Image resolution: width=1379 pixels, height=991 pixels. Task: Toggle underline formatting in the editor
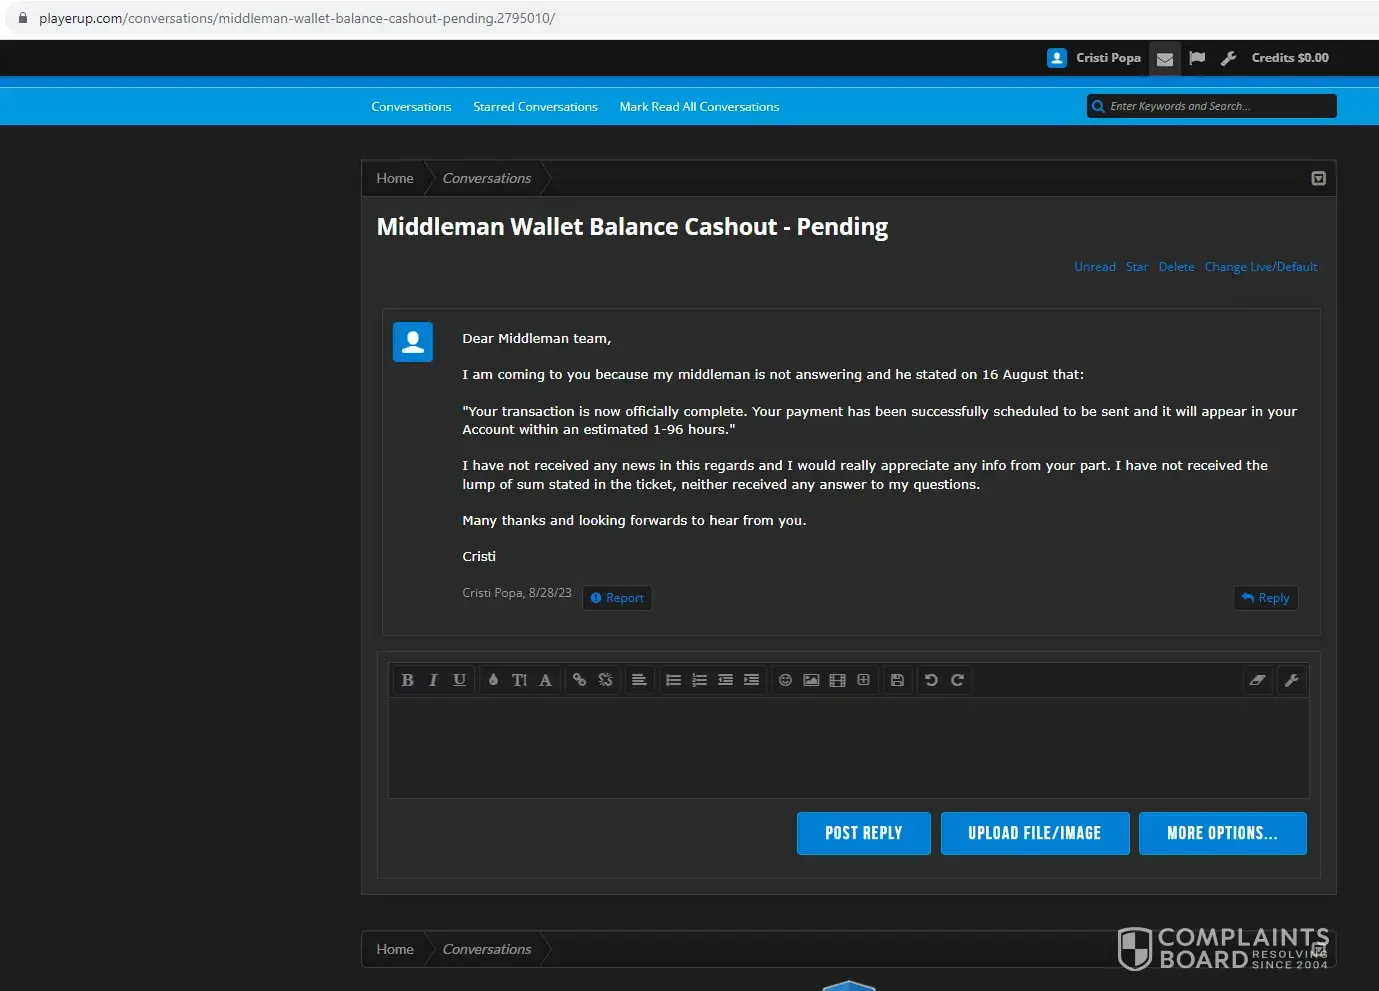[x=459, y=680]
